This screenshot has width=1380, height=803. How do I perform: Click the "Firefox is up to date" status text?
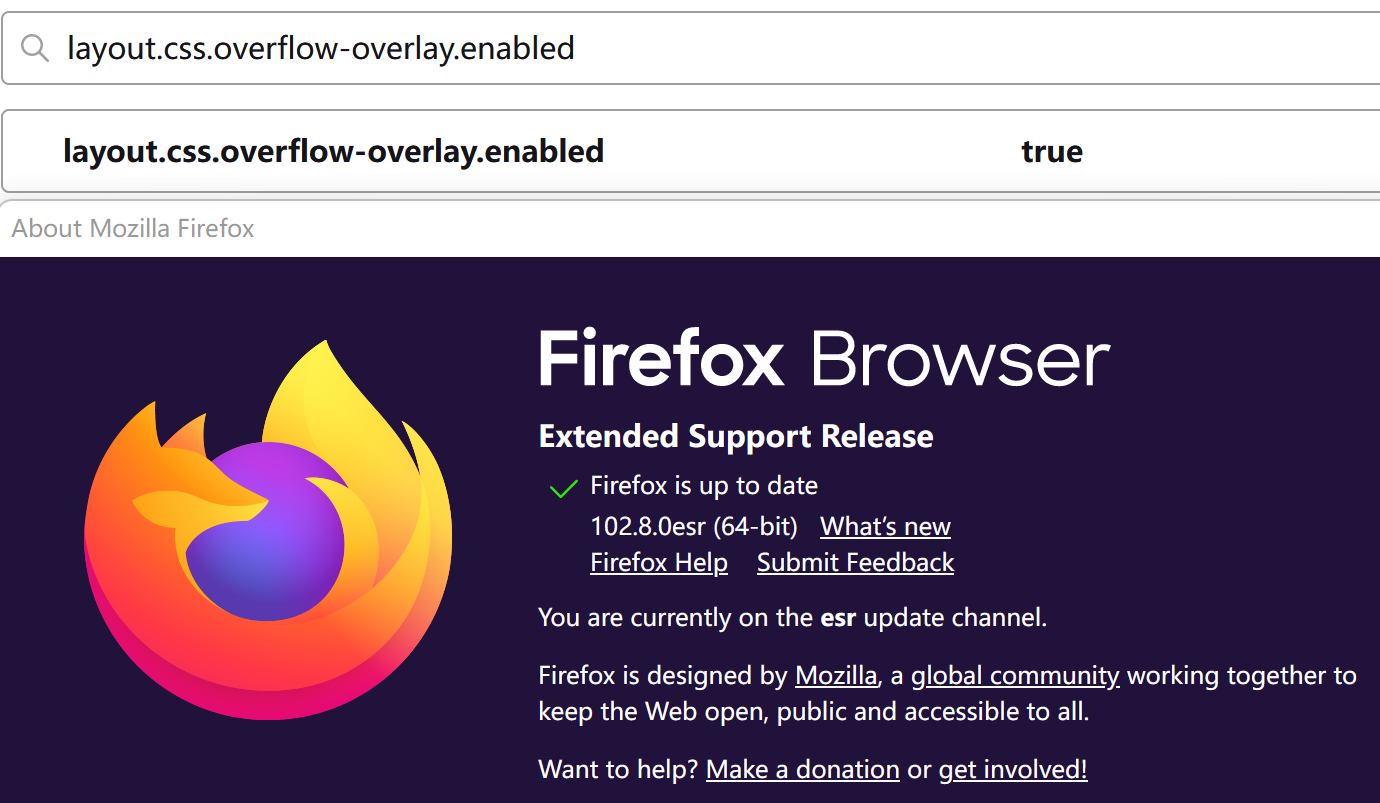coord(703,485)
